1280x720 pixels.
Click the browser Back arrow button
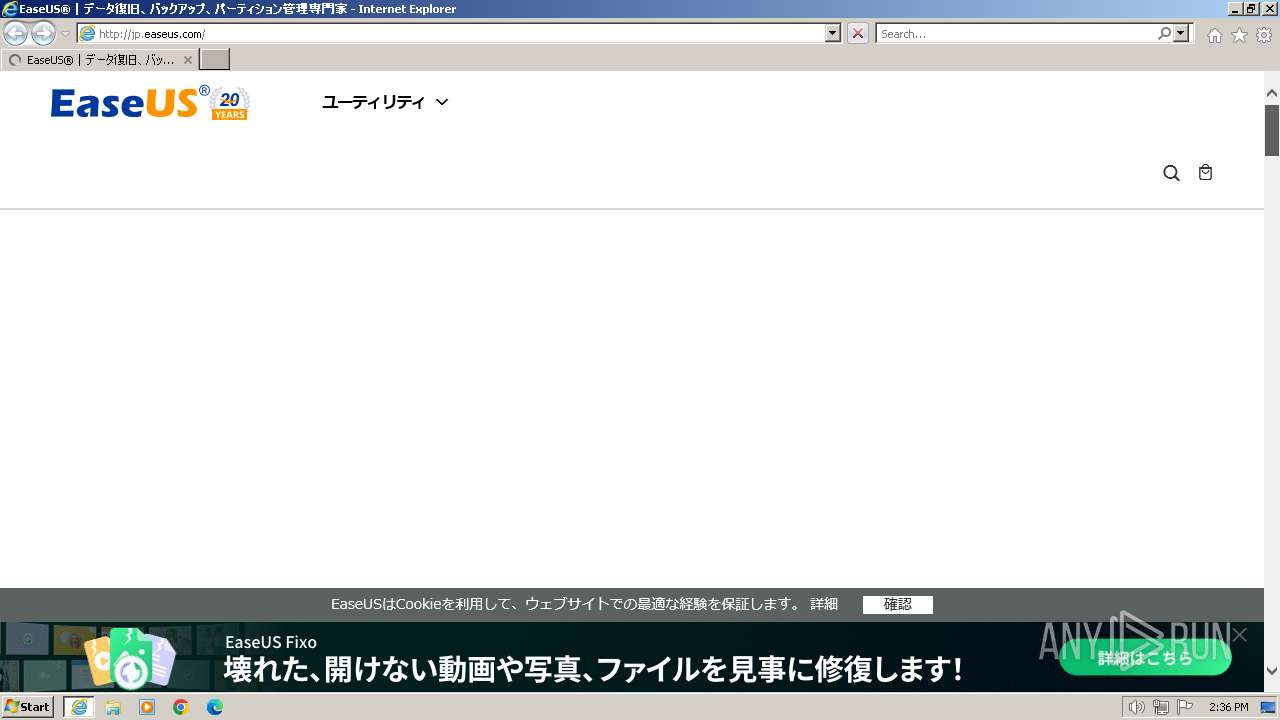coord(15,34)
